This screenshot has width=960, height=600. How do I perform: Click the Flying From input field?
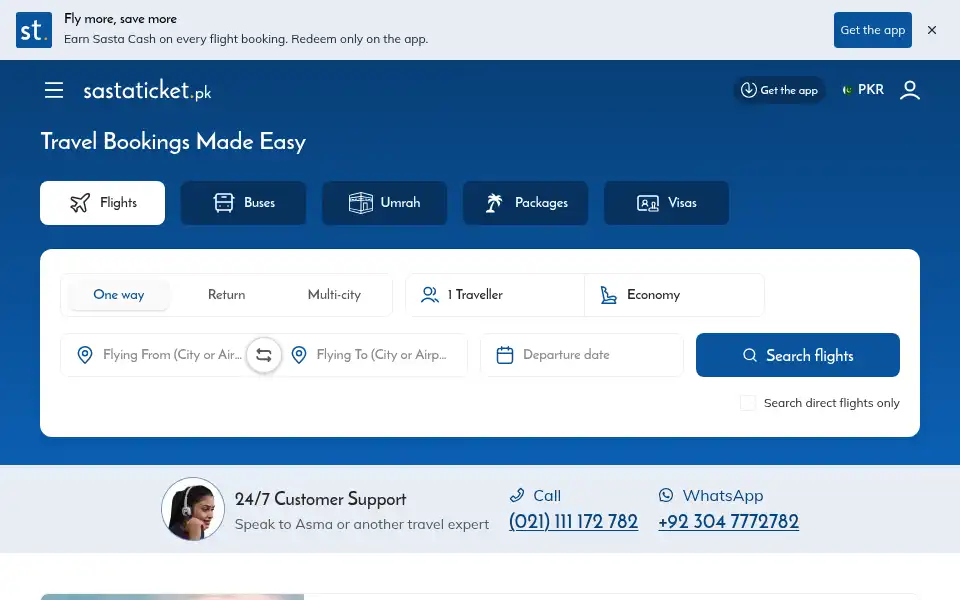(162, 354)
